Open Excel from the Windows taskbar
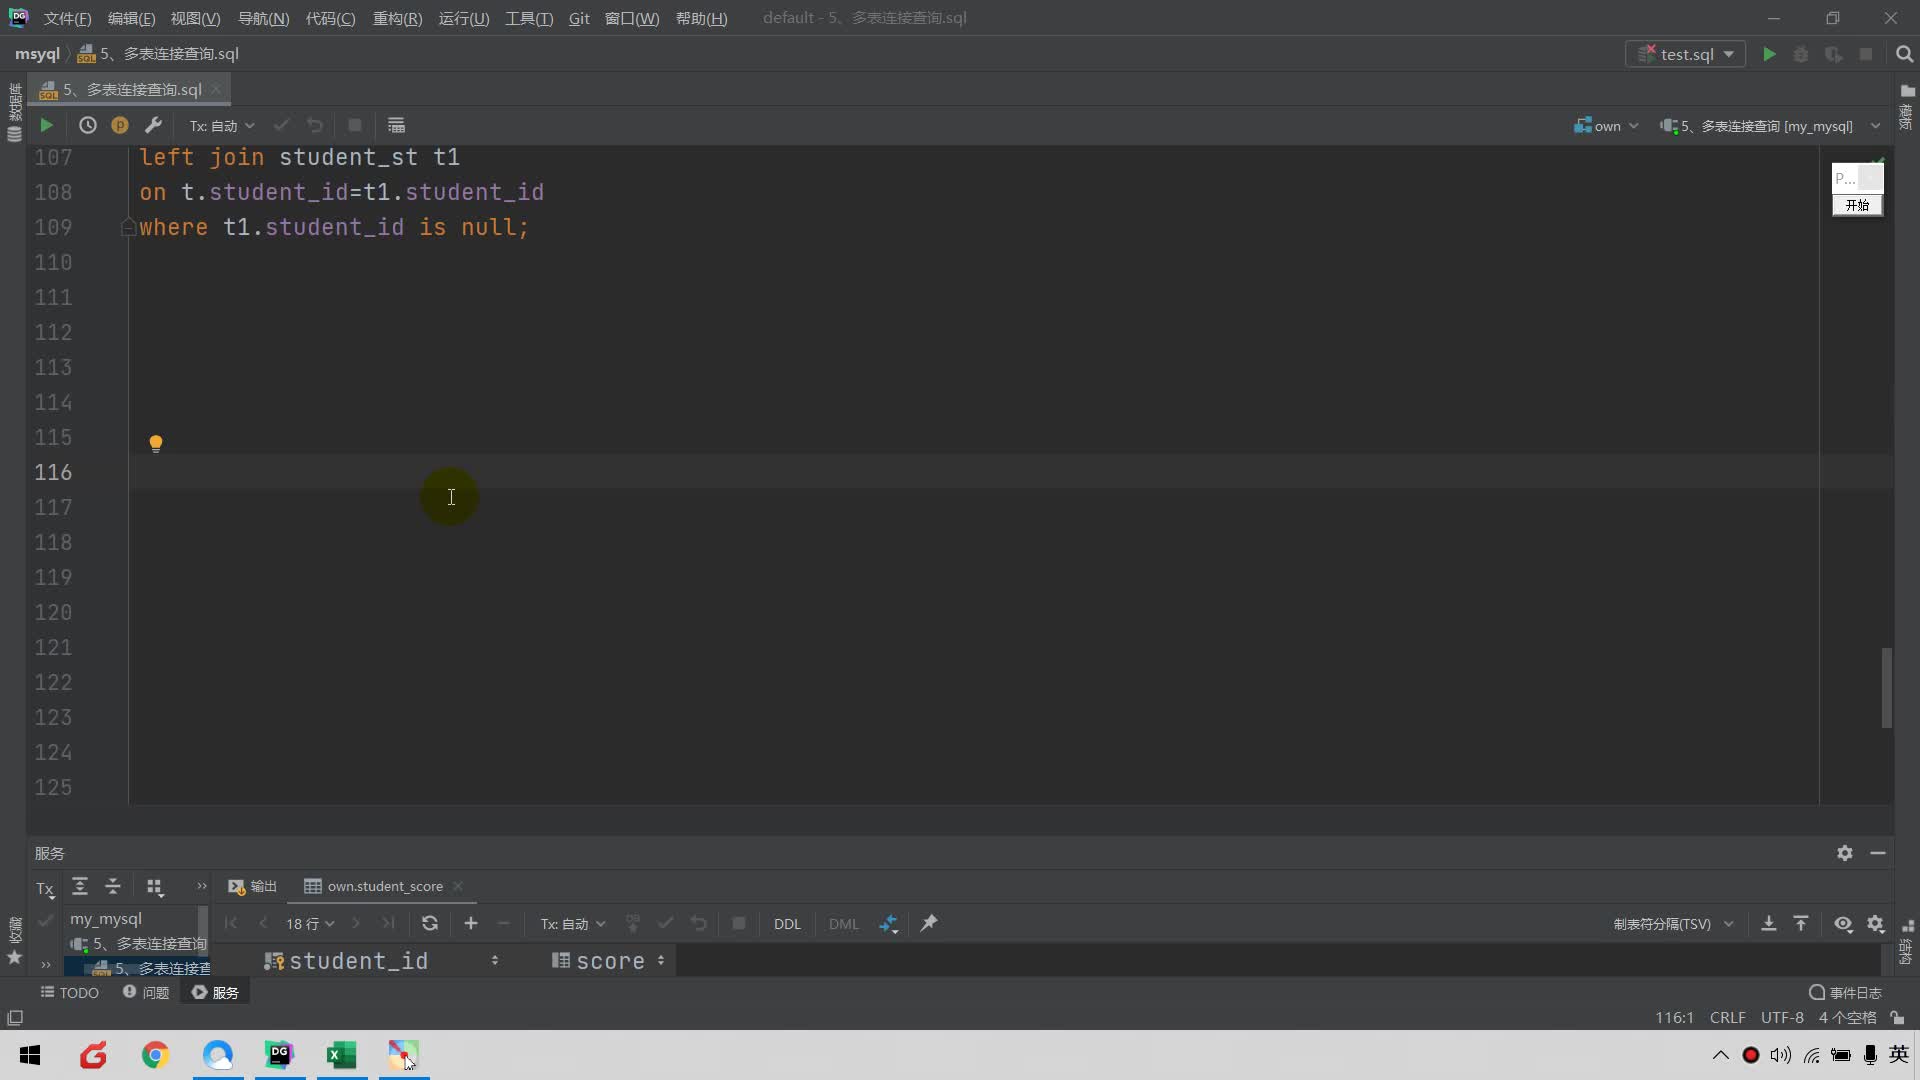 pyautogui.click(x=342, y=1054)
